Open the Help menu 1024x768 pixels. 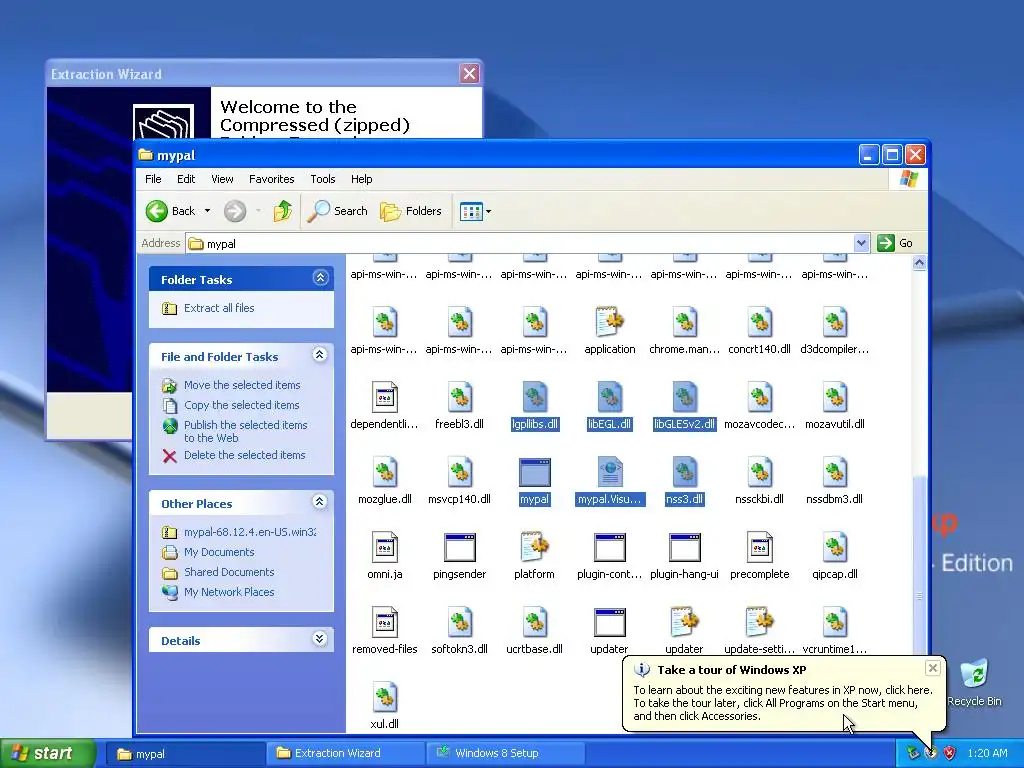click(361, 179)
